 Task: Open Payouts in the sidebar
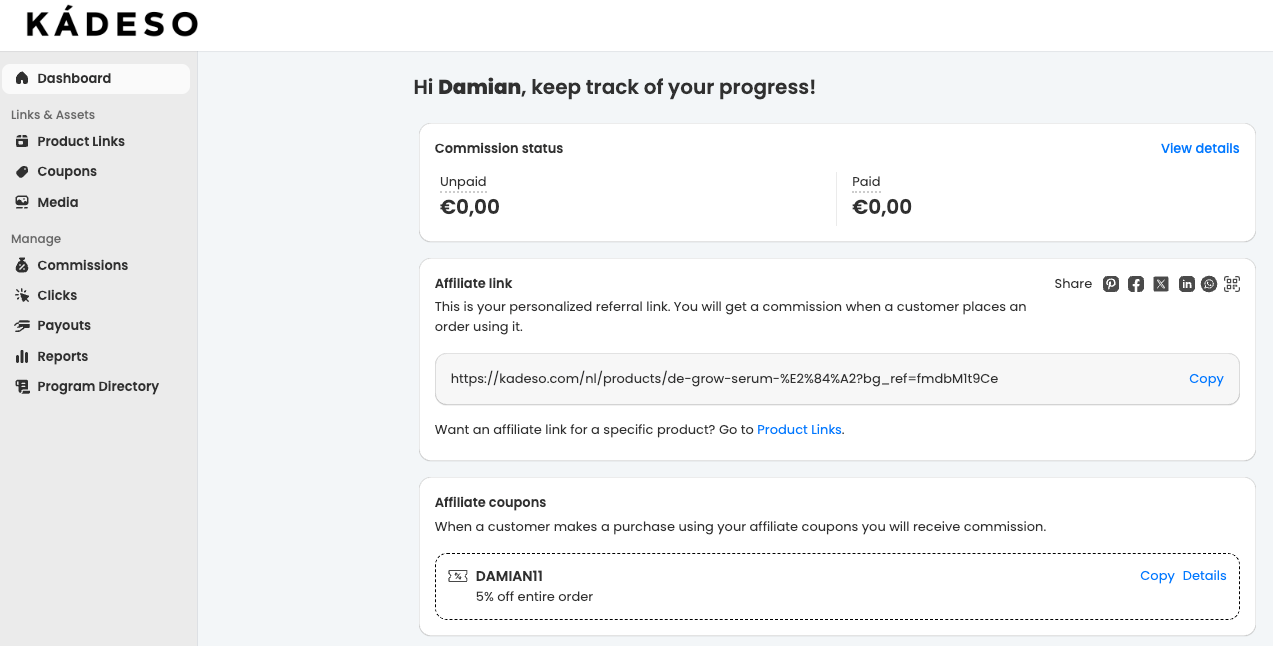(96, 325)
